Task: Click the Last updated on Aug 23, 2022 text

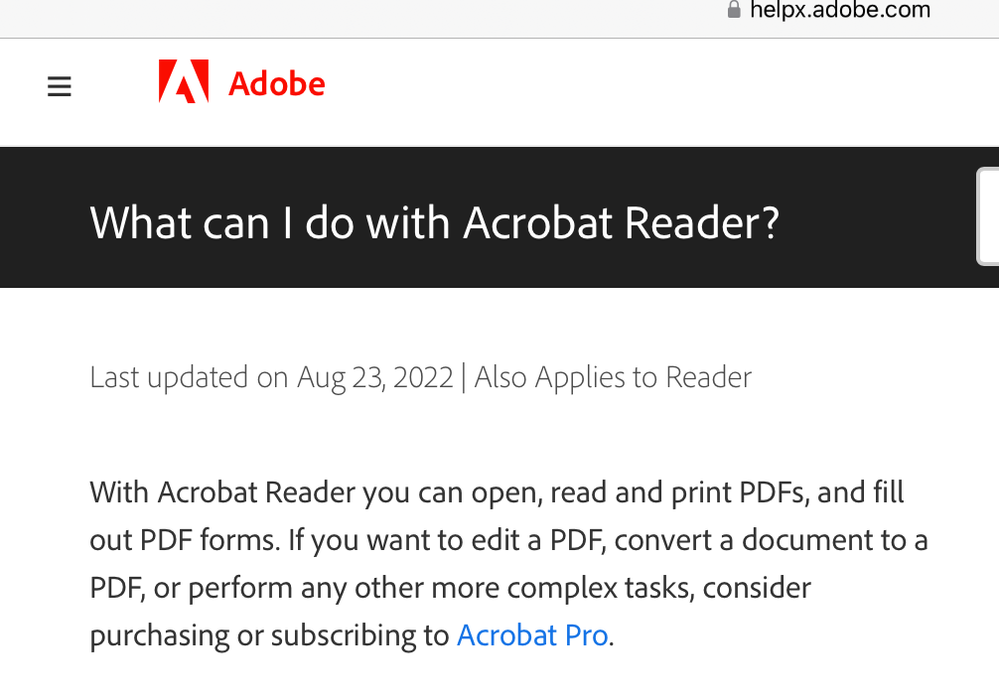Action: coord(271,377)
